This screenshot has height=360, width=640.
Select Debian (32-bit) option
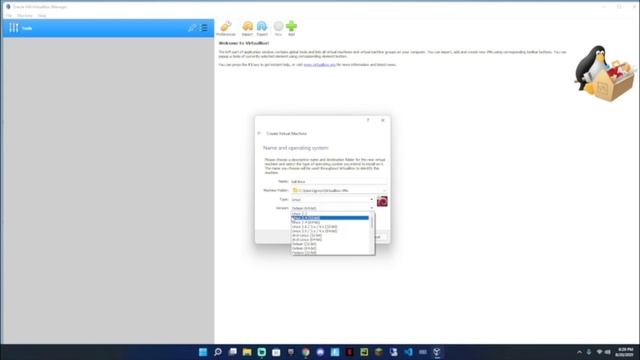pyautogui.click(x=330, y=244)
